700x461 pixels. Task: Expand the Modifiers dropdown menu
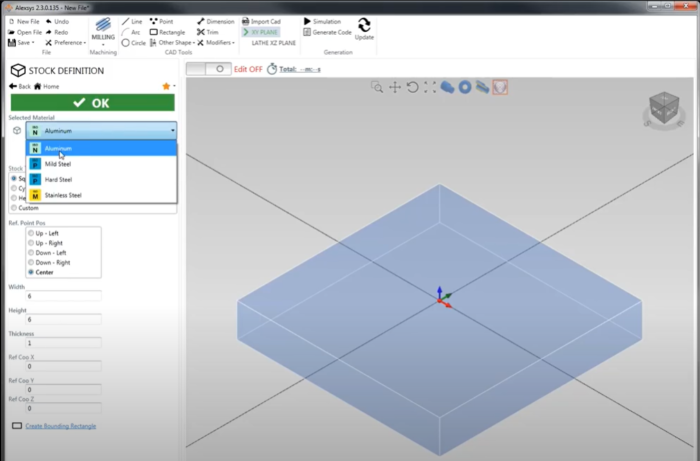point(218,43)
